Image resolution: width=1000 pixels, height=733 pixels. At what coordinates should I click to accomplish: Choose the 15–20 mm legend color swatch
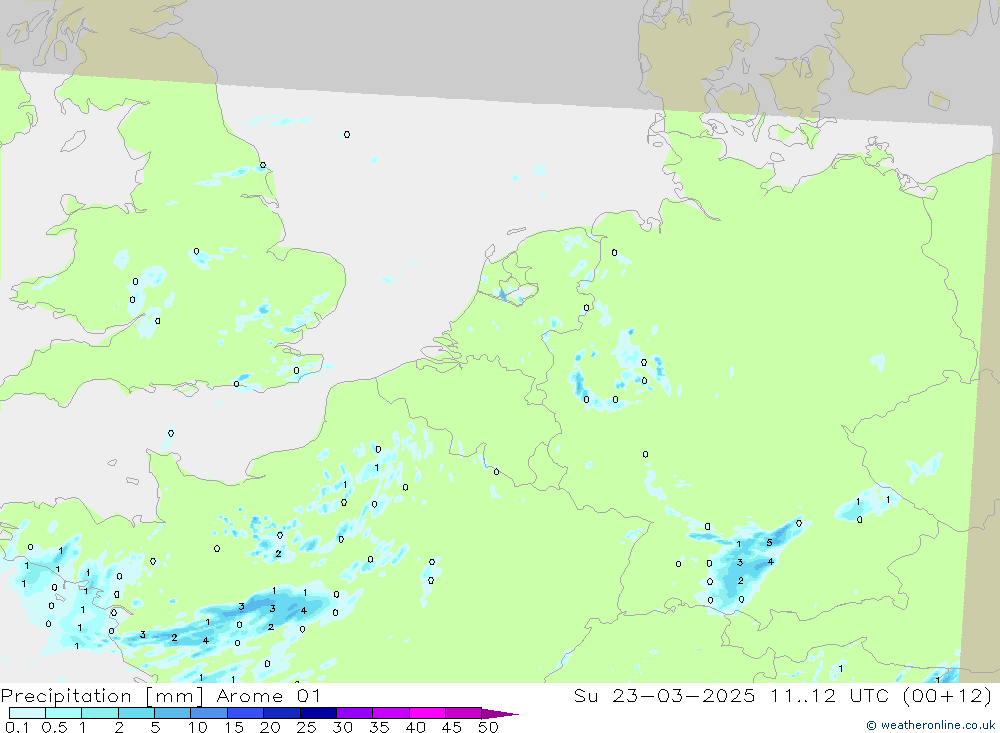pos(246,713)
